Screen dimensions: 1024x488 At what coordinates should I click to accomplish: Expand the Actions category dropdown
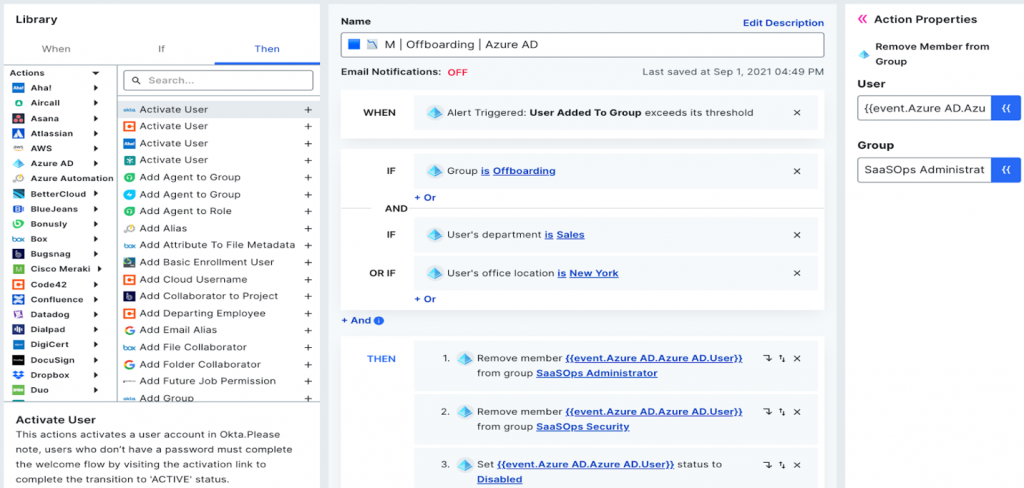coord(96,73)
